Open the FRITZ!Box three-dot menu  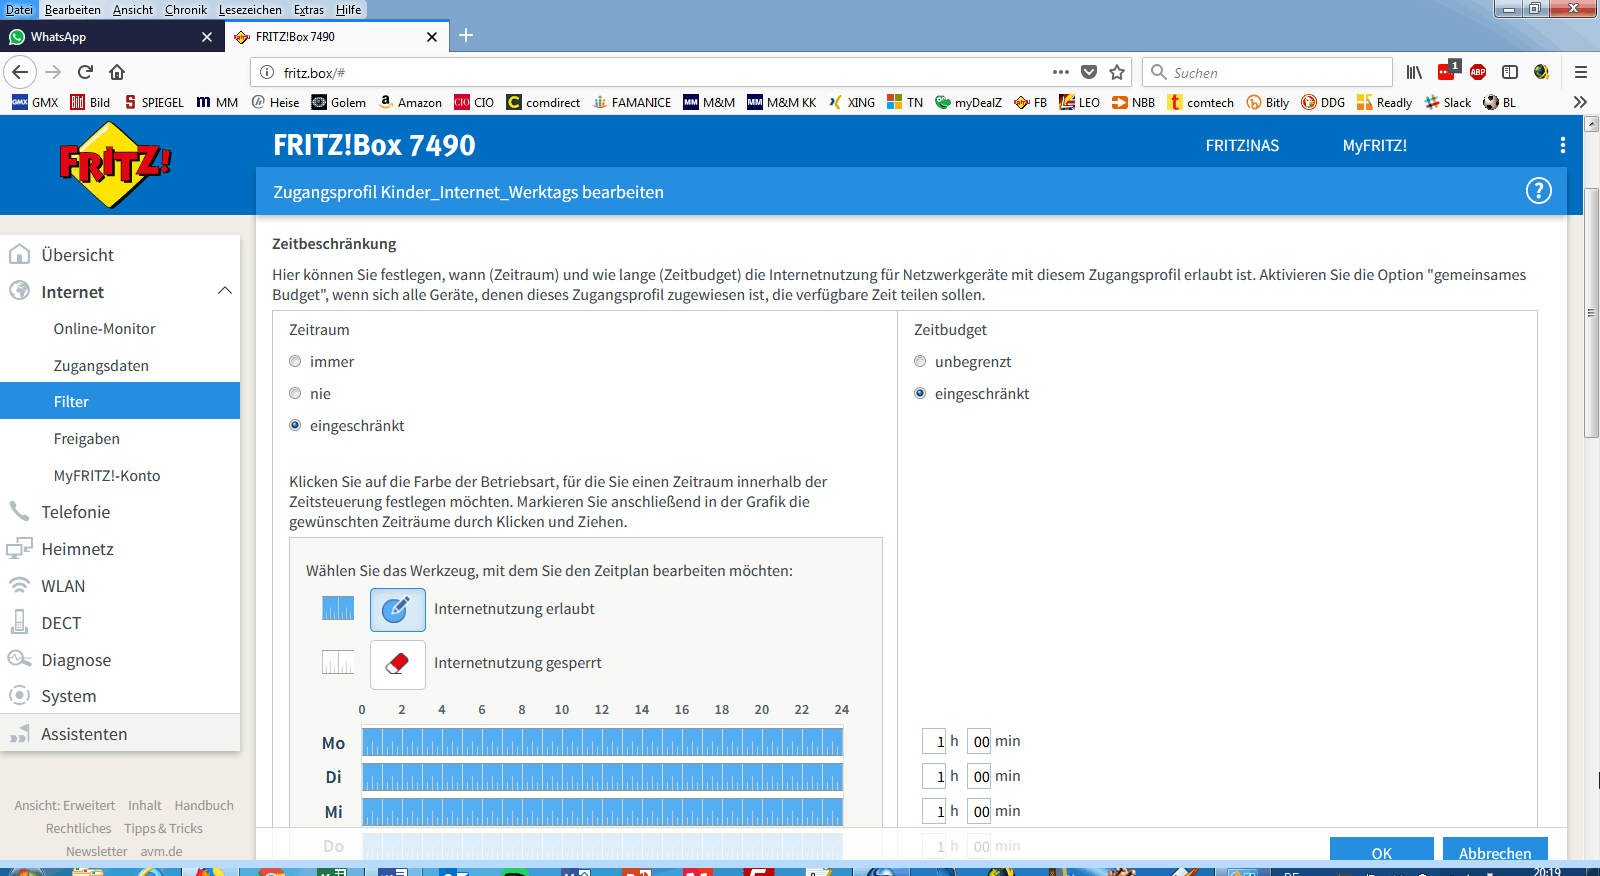[x=1562, y=145]
